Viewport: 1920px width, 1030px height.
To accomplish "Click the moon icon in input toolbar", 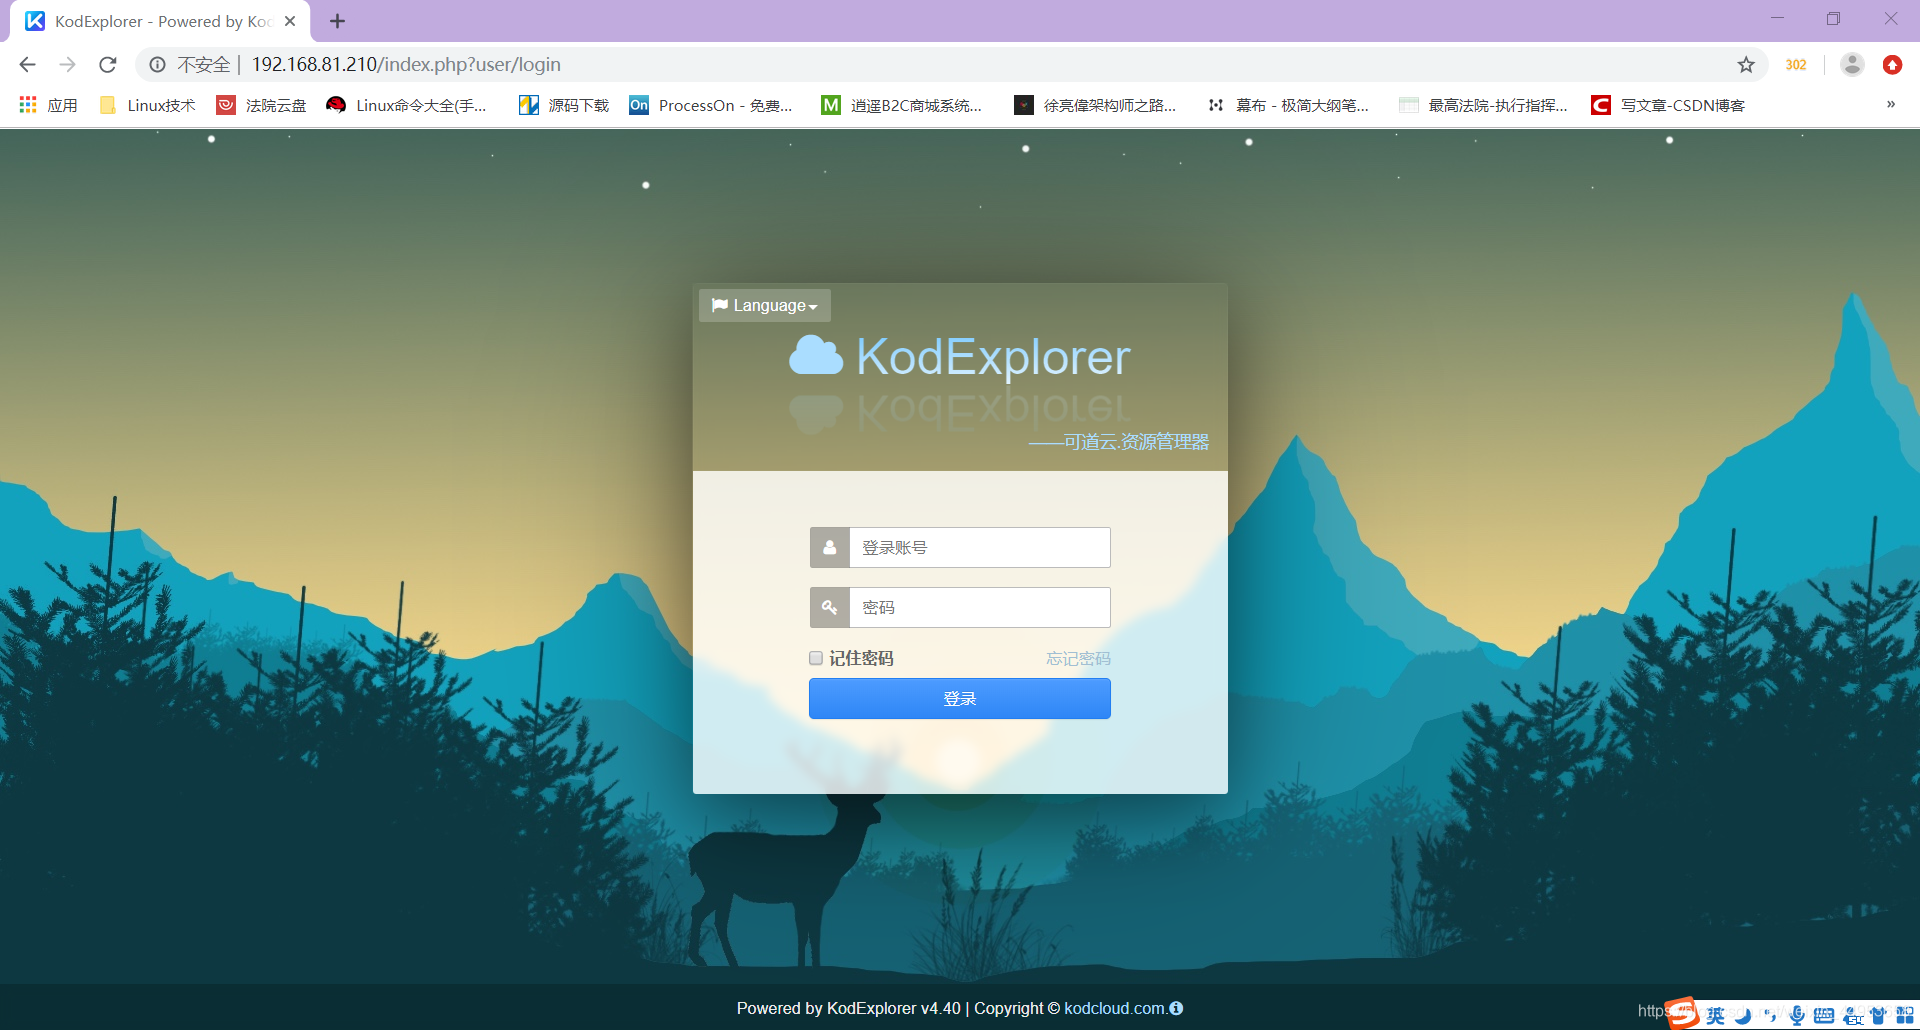I will [1744, 1016].
